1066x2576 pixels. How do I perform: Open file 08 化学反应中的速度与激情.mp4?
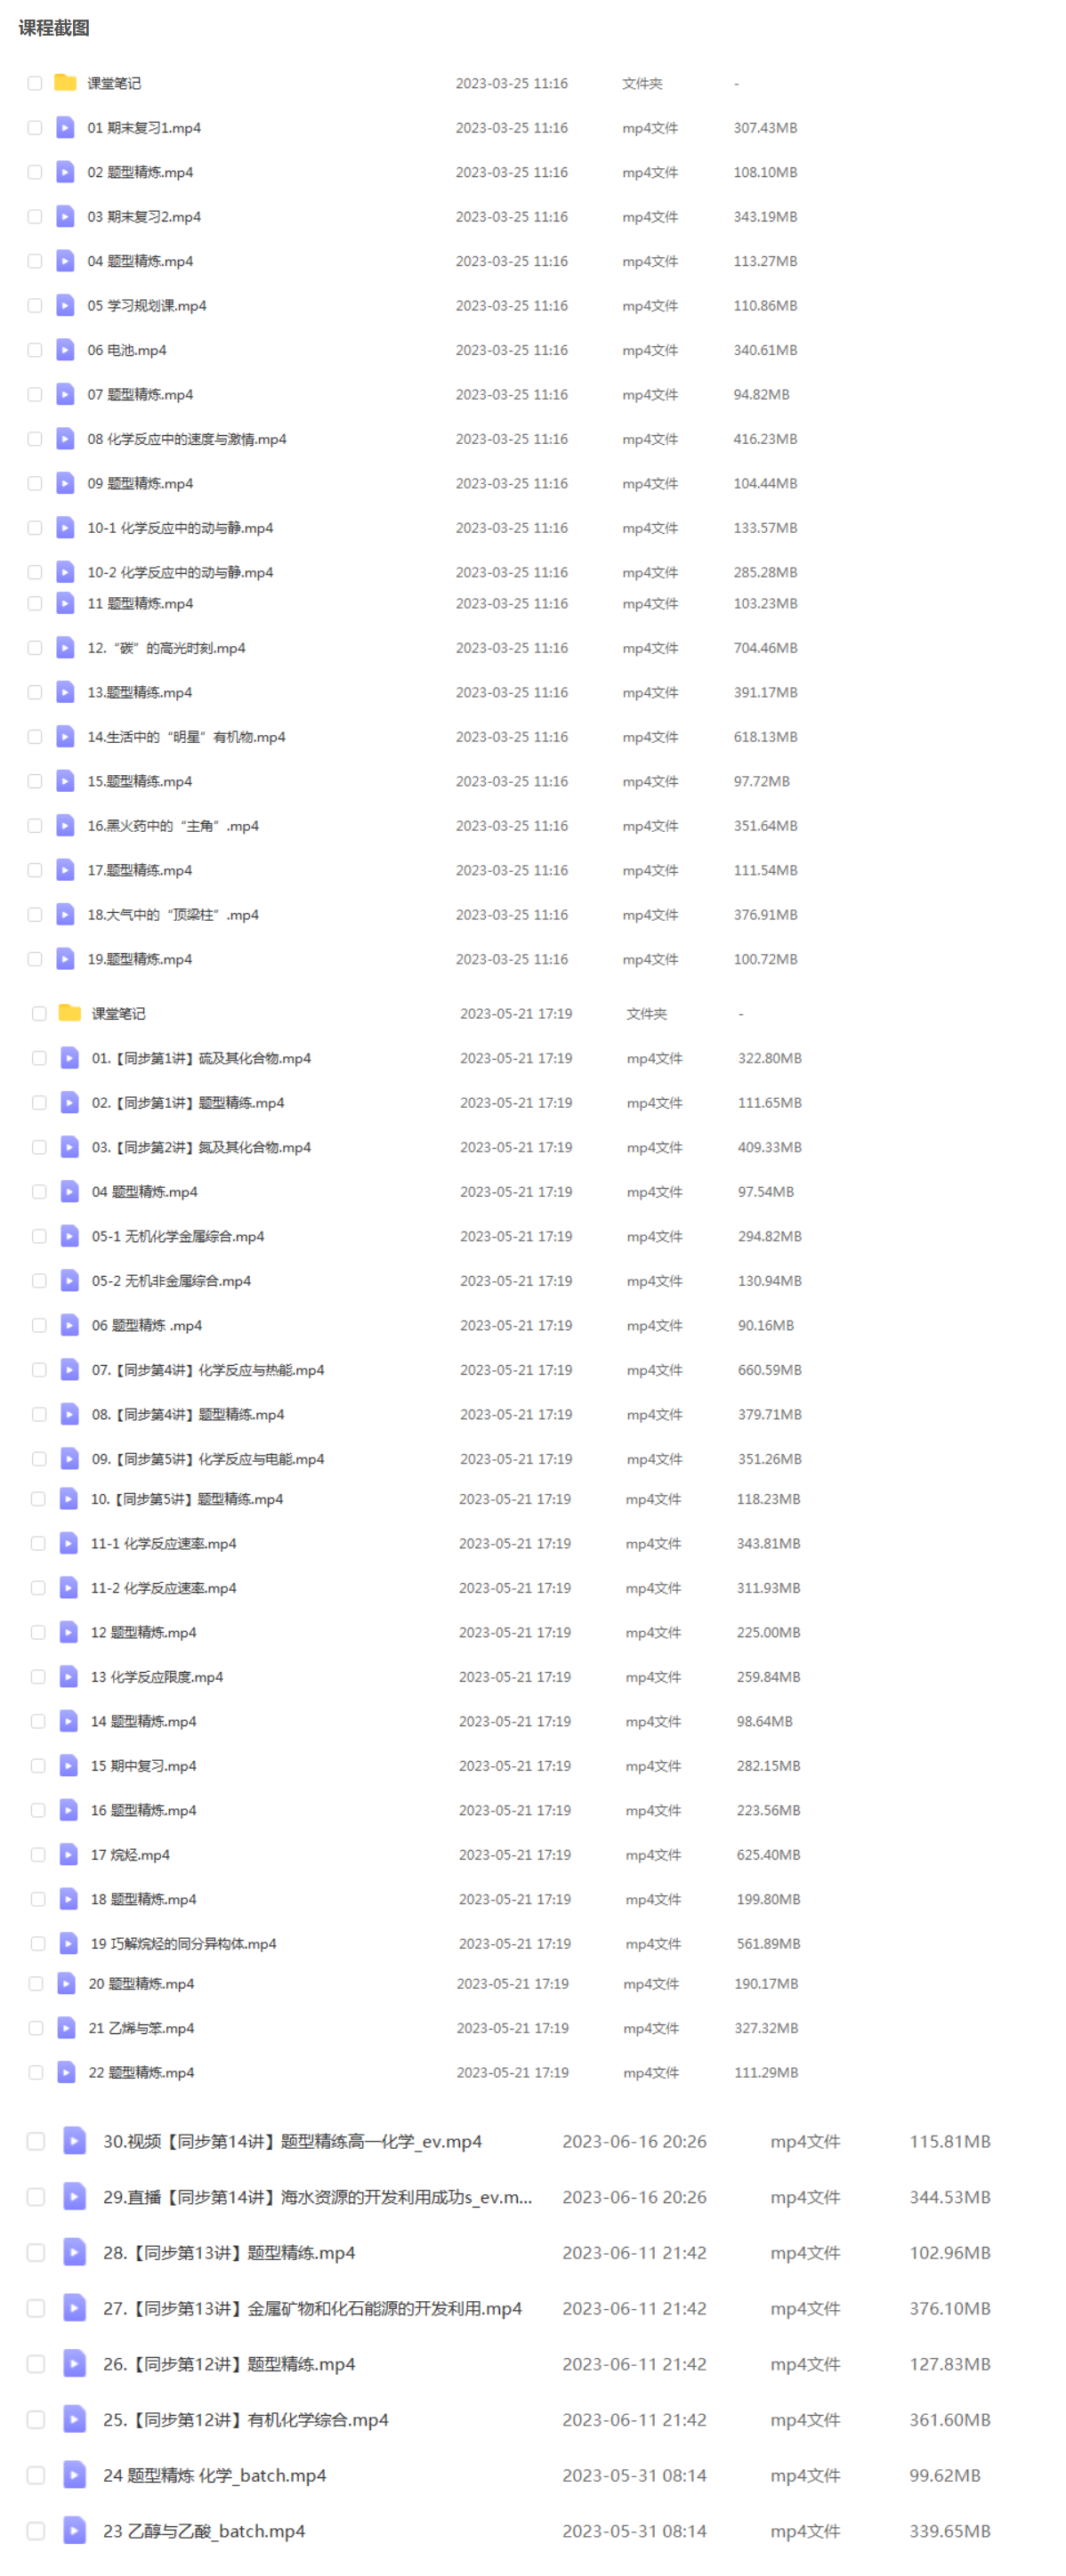tap(187, 438)
